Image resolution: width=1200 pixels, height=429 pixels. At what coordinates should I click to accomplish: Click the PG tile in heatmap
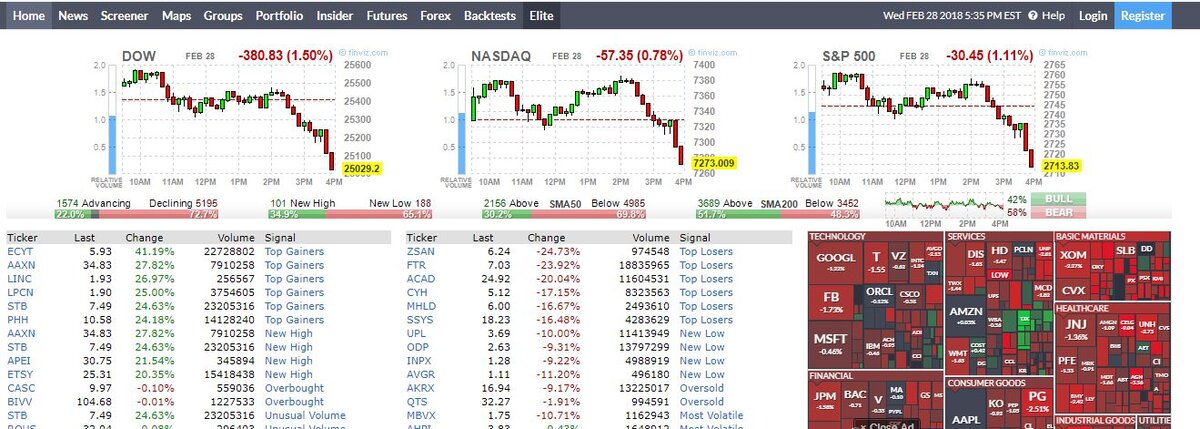coord(1038,402)
